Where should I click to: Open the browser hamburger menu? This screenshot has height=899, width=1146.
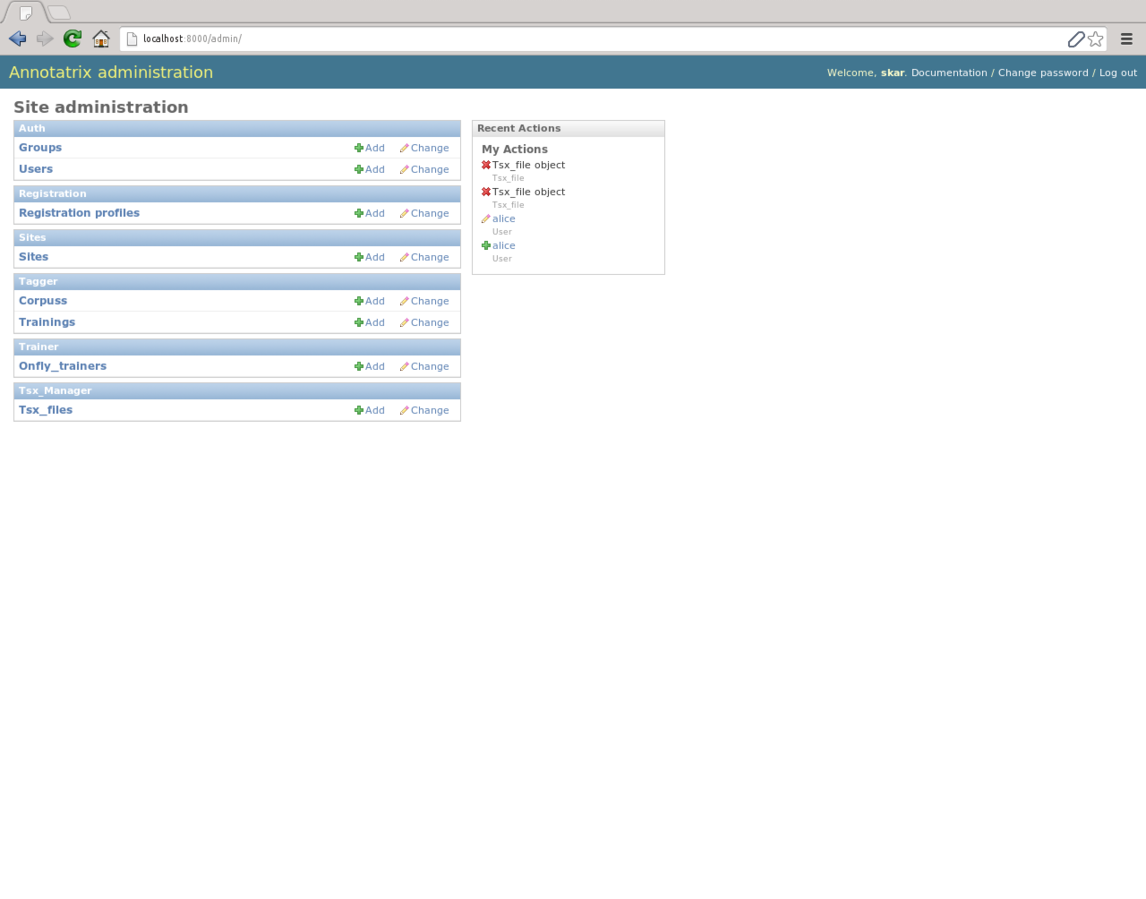pyautogui.click(x=1127, y=39)
